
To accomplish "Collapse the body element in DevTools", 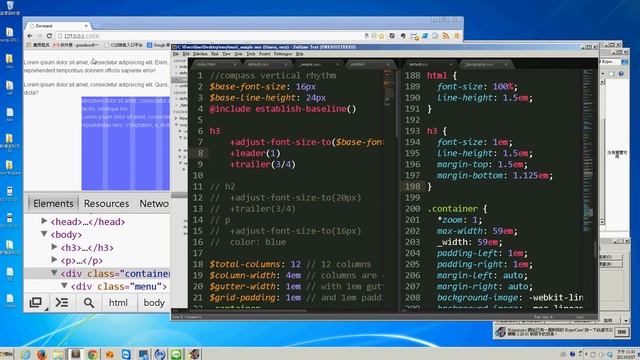I will click(x=44, y=234).
